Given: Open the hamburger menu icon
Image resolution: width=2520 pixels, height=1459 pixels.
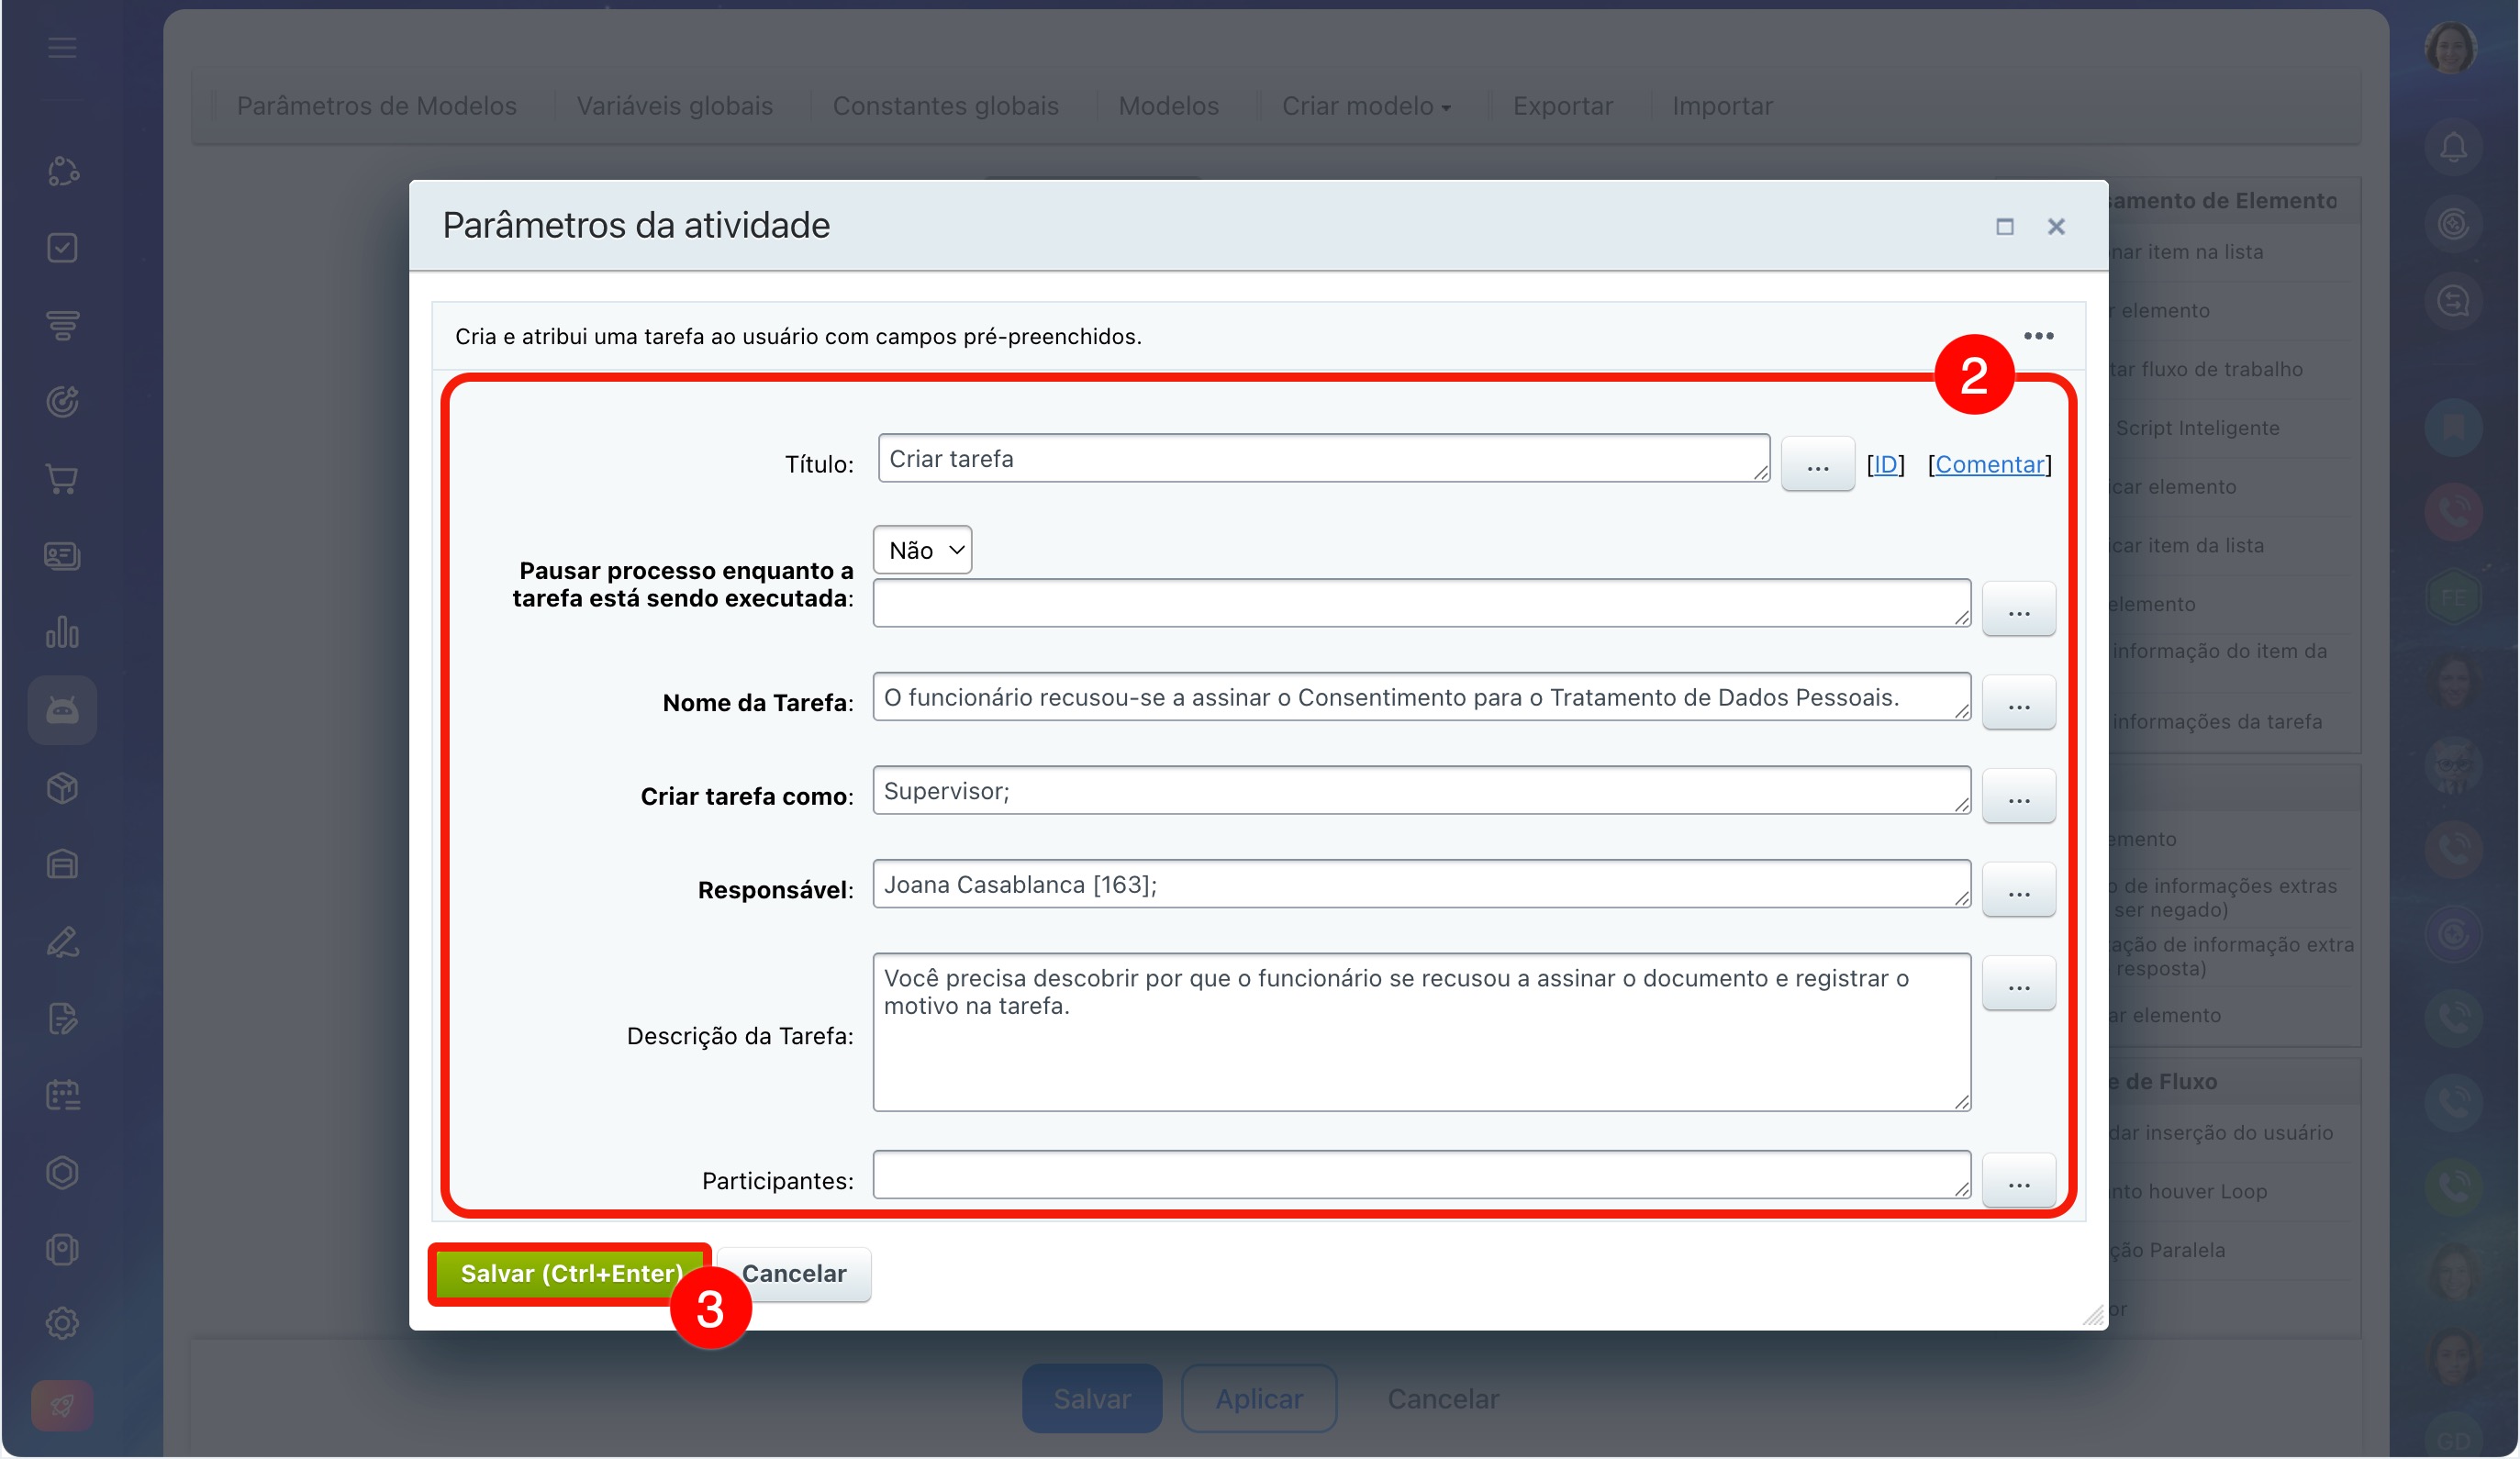Looking at the screenshot, I should (x=62, y=47).
